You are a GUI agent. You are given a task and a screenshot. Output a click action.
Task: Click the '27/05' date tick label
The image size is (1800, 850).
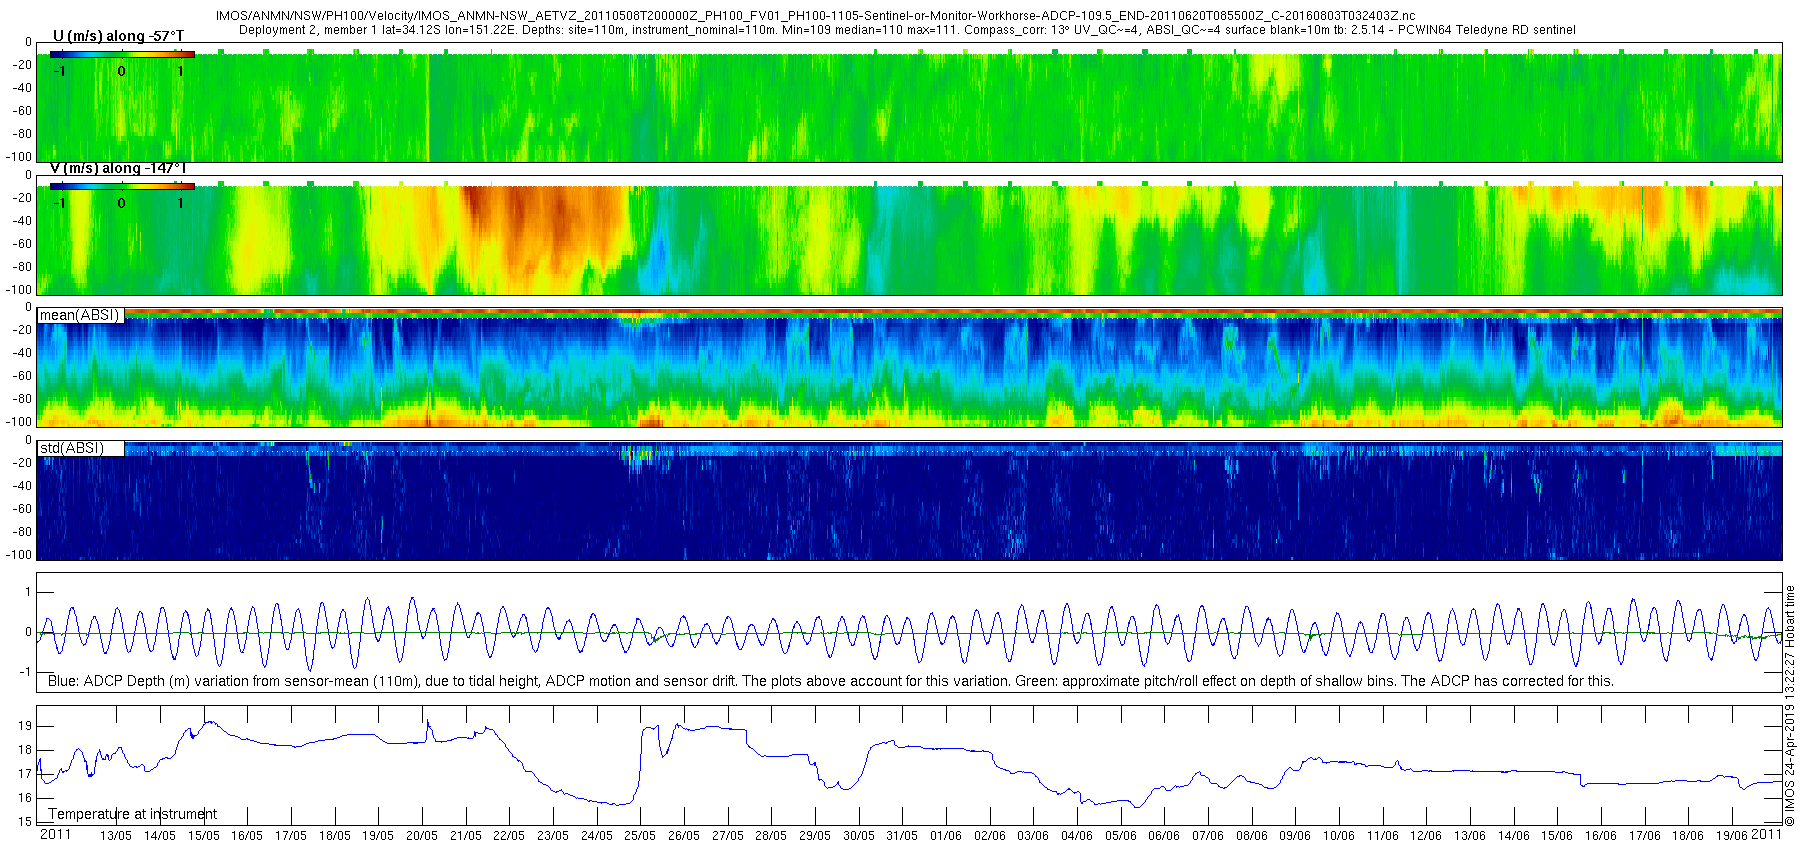click(x=728, y=836)
